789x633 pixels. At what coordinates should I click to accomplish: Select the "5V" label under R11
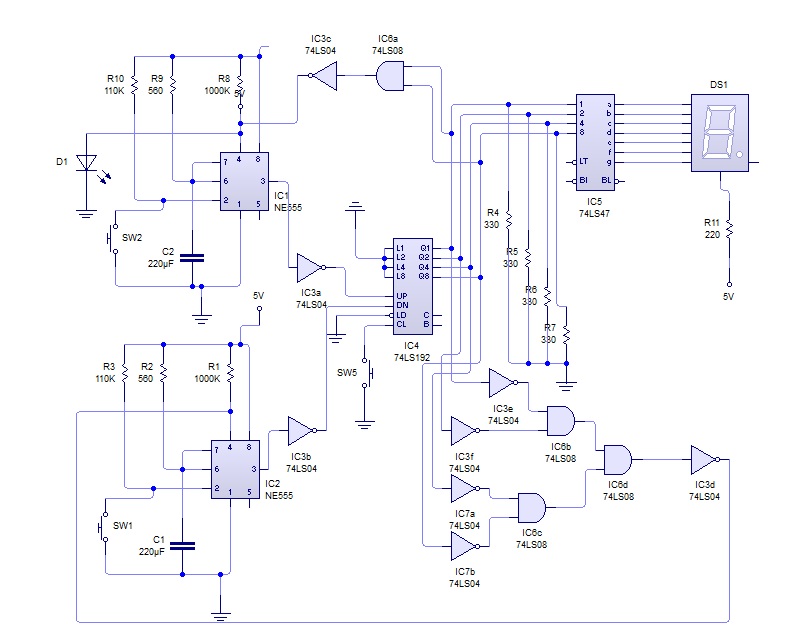coord(729,297)
